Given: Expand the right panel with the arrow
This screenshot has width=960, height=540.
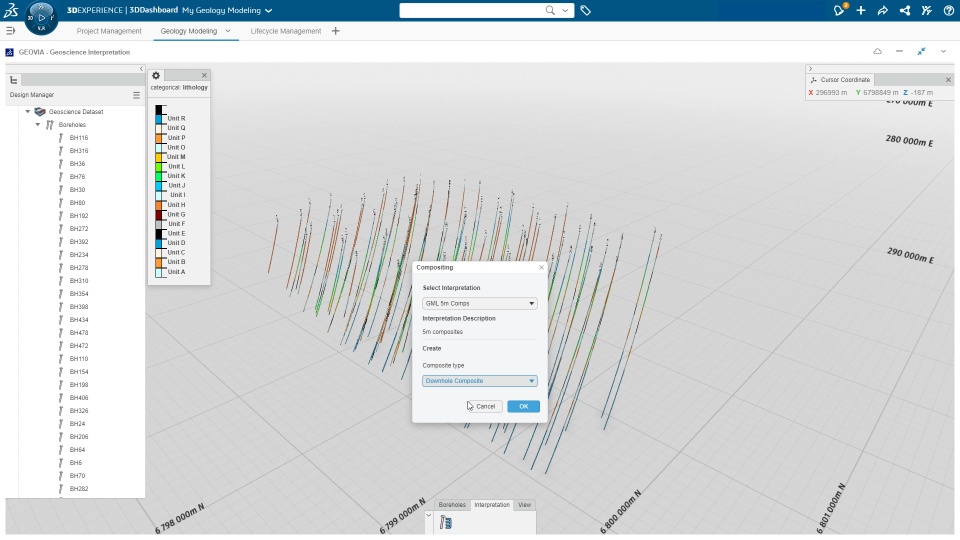Looking at the screenshot, I should (x=810, y=69).
